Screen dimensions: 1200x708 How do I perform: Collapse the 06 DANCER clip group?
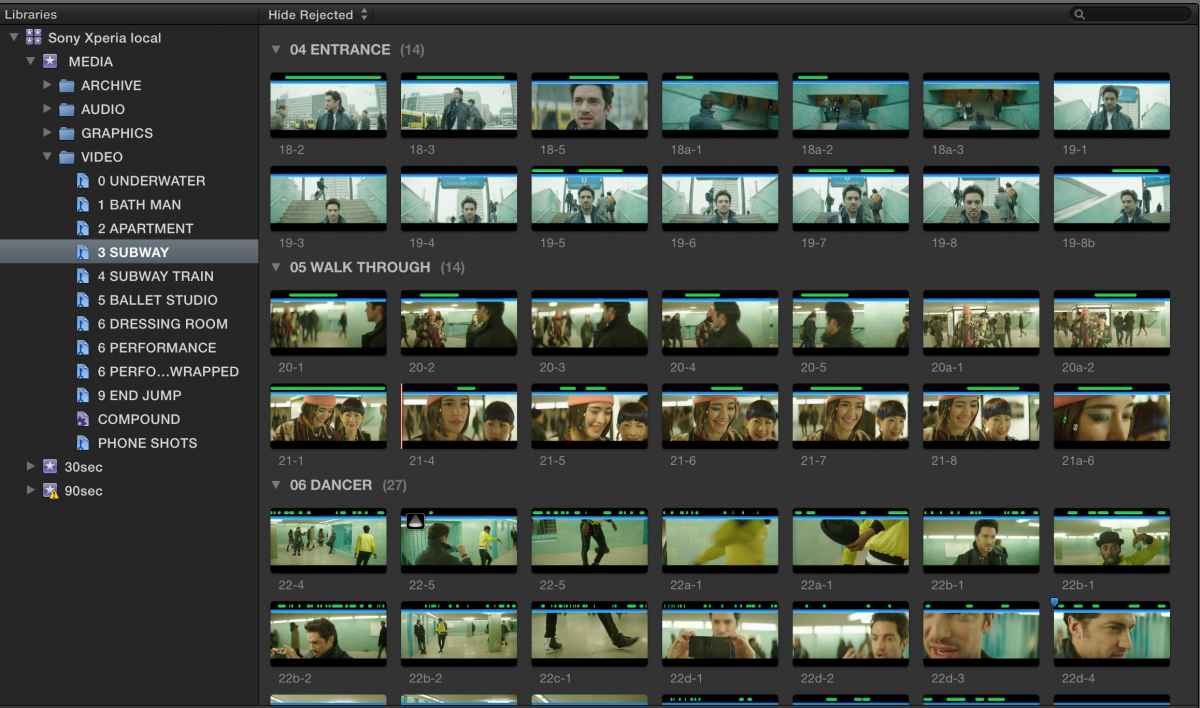tap(277, 485)
